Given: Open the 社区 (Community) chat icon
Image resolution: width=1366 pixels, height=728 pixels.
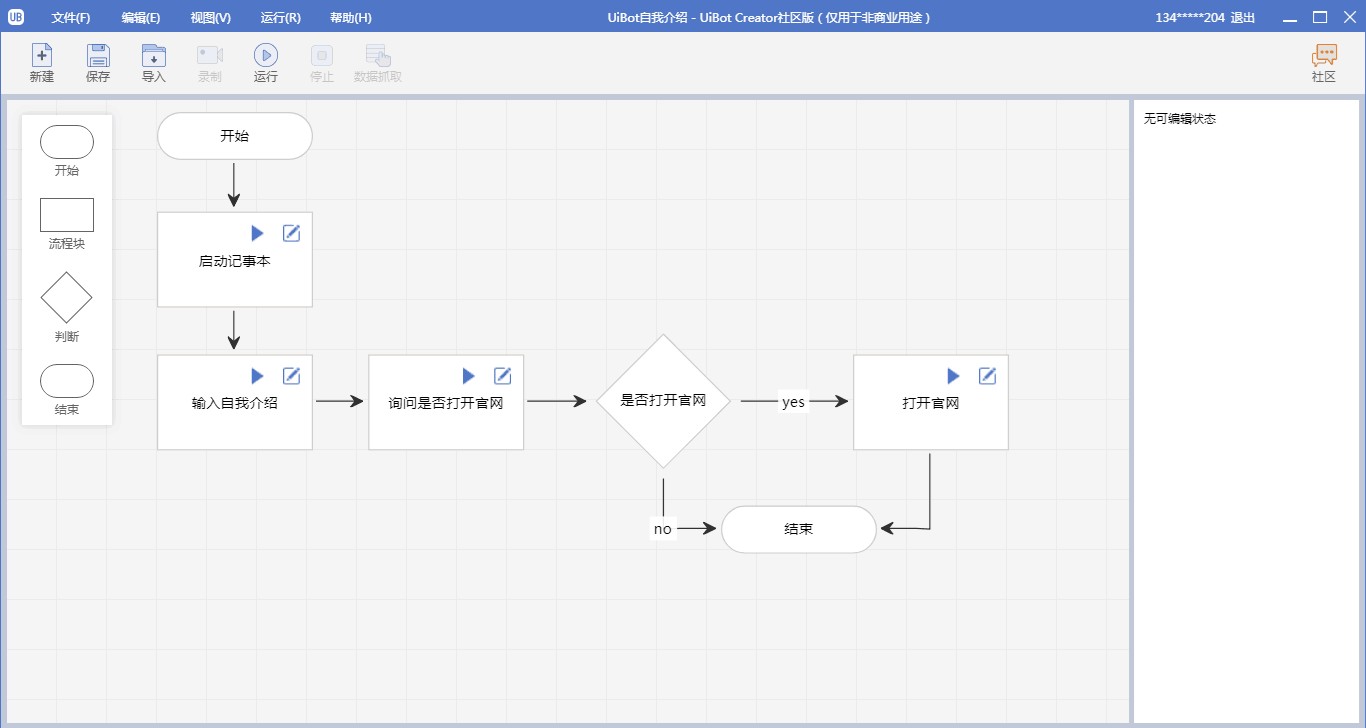Looking at the screenshot, I should (1324, 56).
